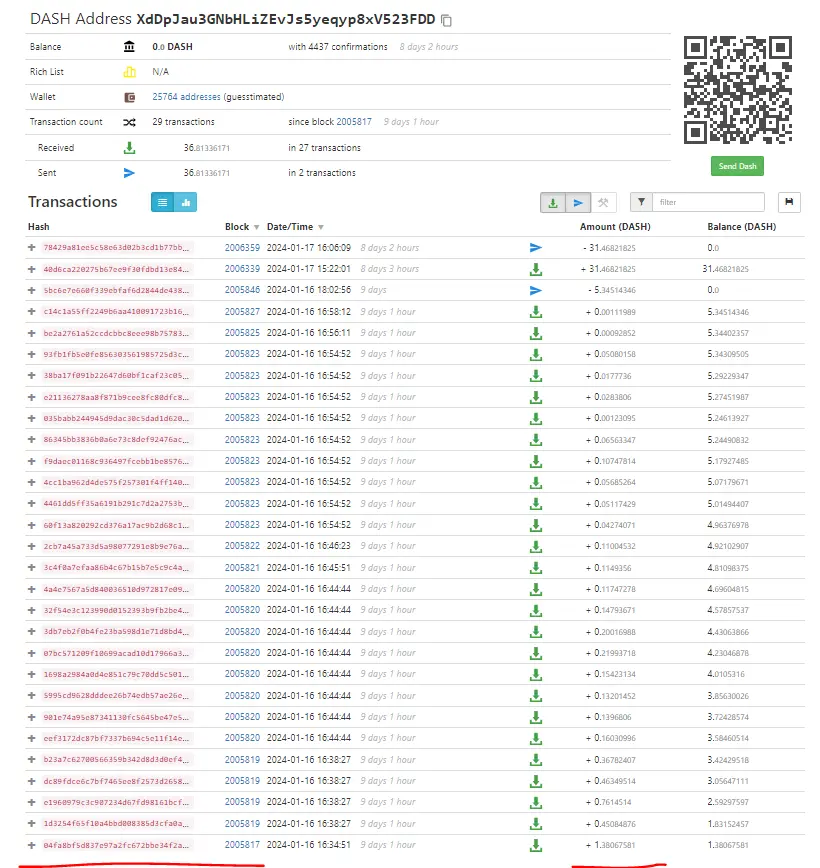Click received icon for +31.46821825 transaction
Screen dimensions: 820x868
(535, 270)
